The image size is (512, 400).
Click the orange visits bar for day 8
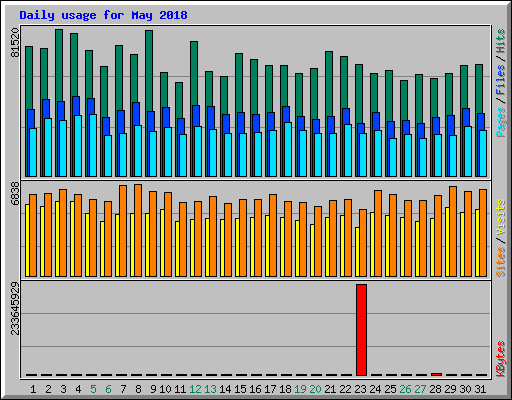(138, 230)
